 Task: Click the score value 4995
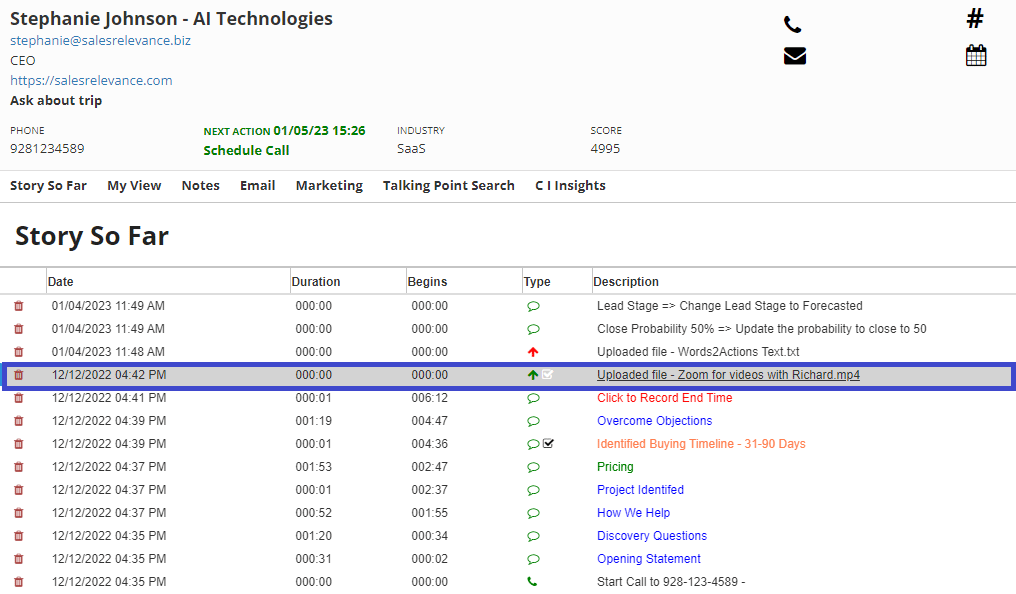605,148
